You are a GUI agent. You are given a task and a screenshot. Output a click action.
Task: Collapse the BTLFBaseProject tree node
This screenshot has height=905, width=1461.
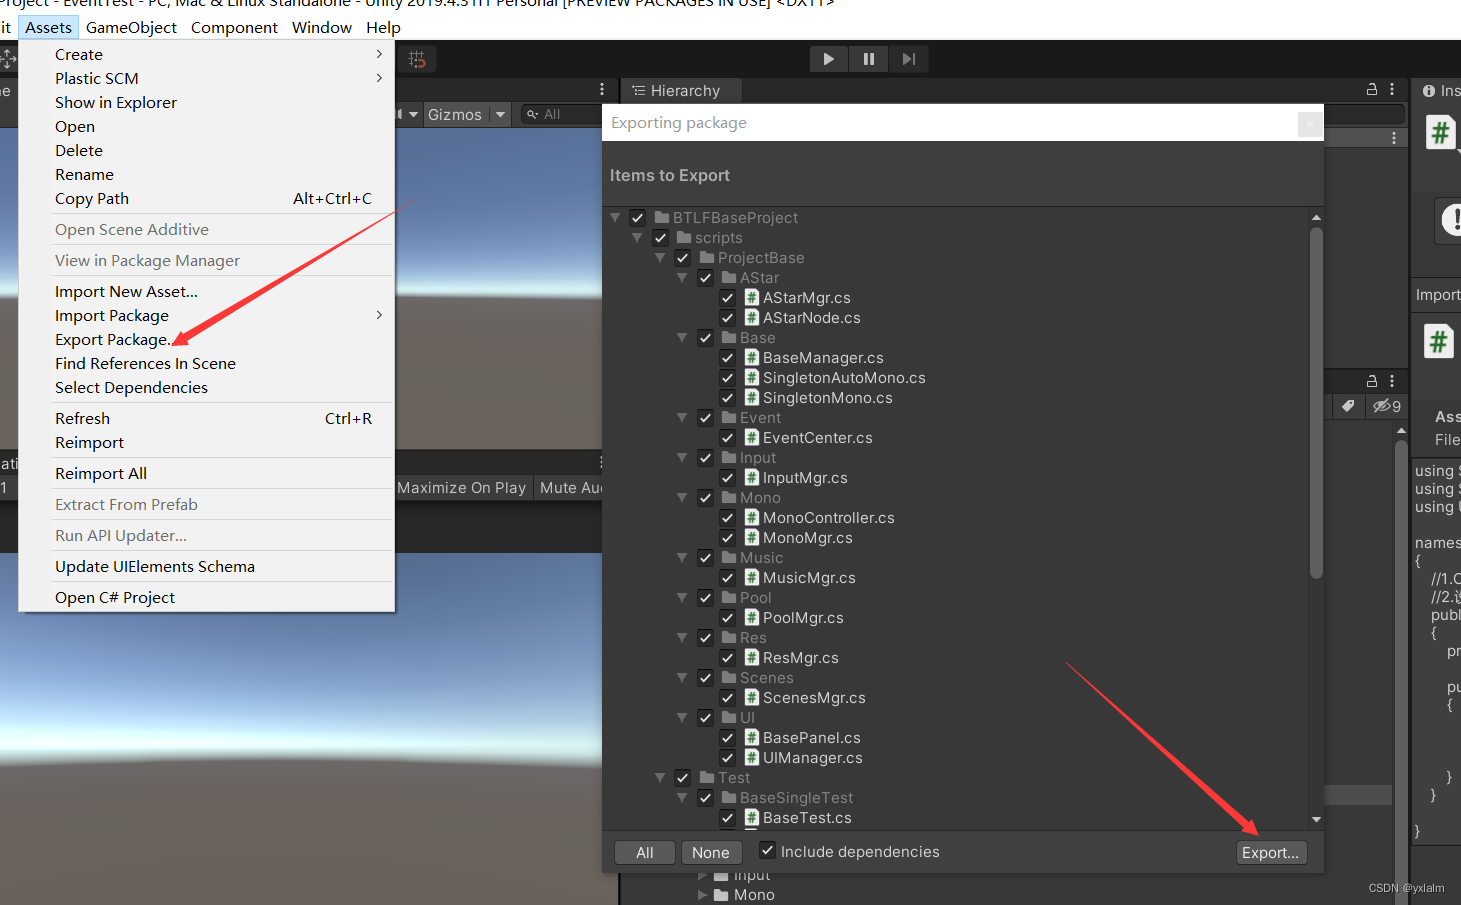tap(615, 217)
